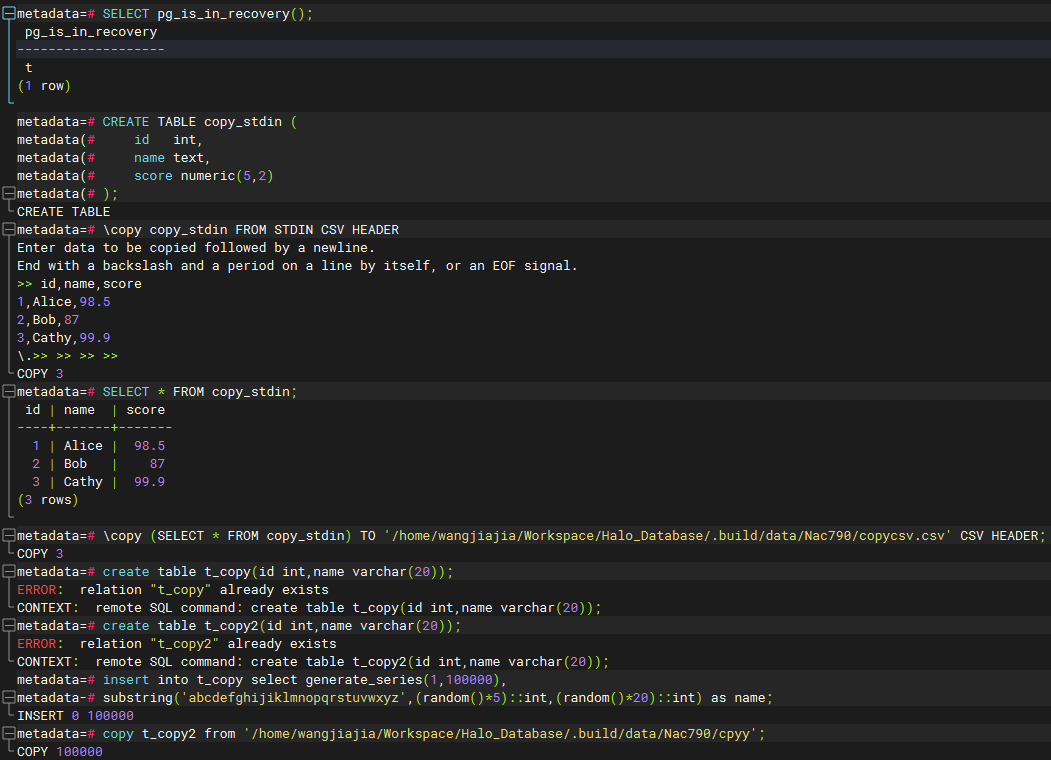The width and height of the screenshot is (1051, 760).
Task: Toggle fold marker beside the 'substring(' line
Action: click(x=9, y=698)
